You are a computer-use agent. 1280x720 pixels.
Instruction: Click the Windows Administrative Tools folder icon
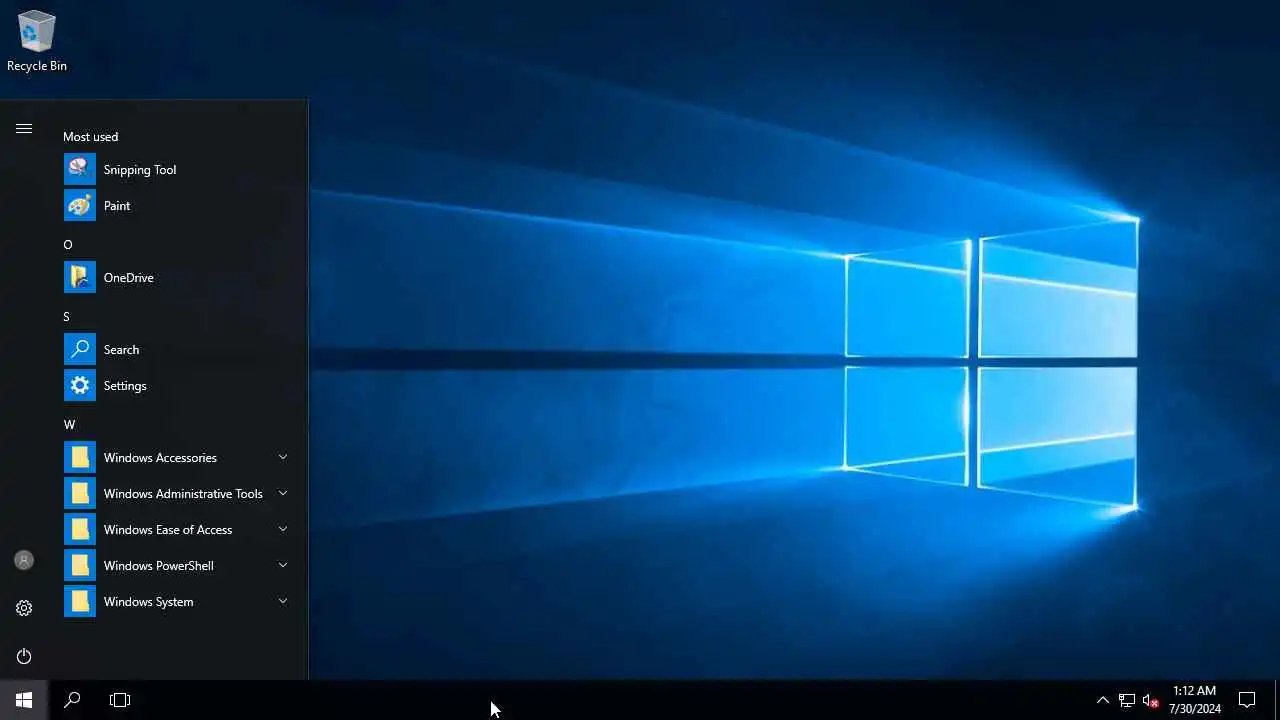pyautogui.click(x=80, y=493)
